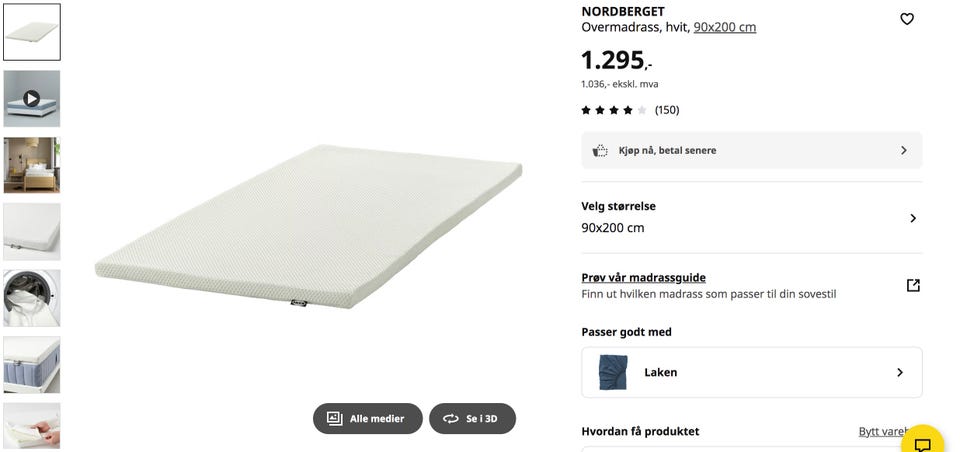960x452 pixels.
Task: Click the blue Laken sheet image
Action: tap(613, 372)
